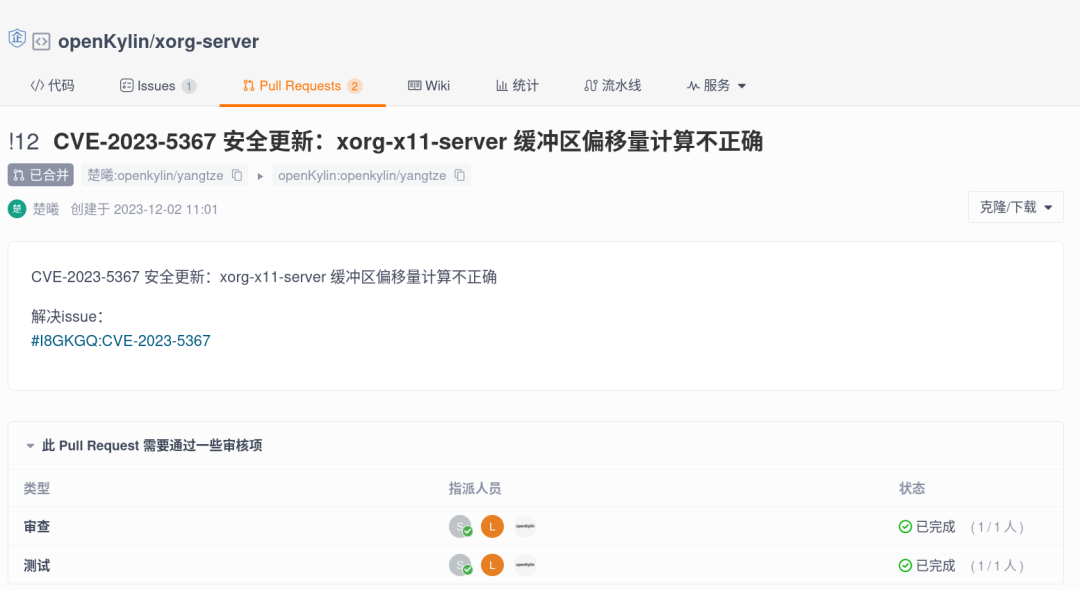Viewport: 1080px width, 590px height.
Task: Go to the 流水线 tab
Action: coord(612,86)
